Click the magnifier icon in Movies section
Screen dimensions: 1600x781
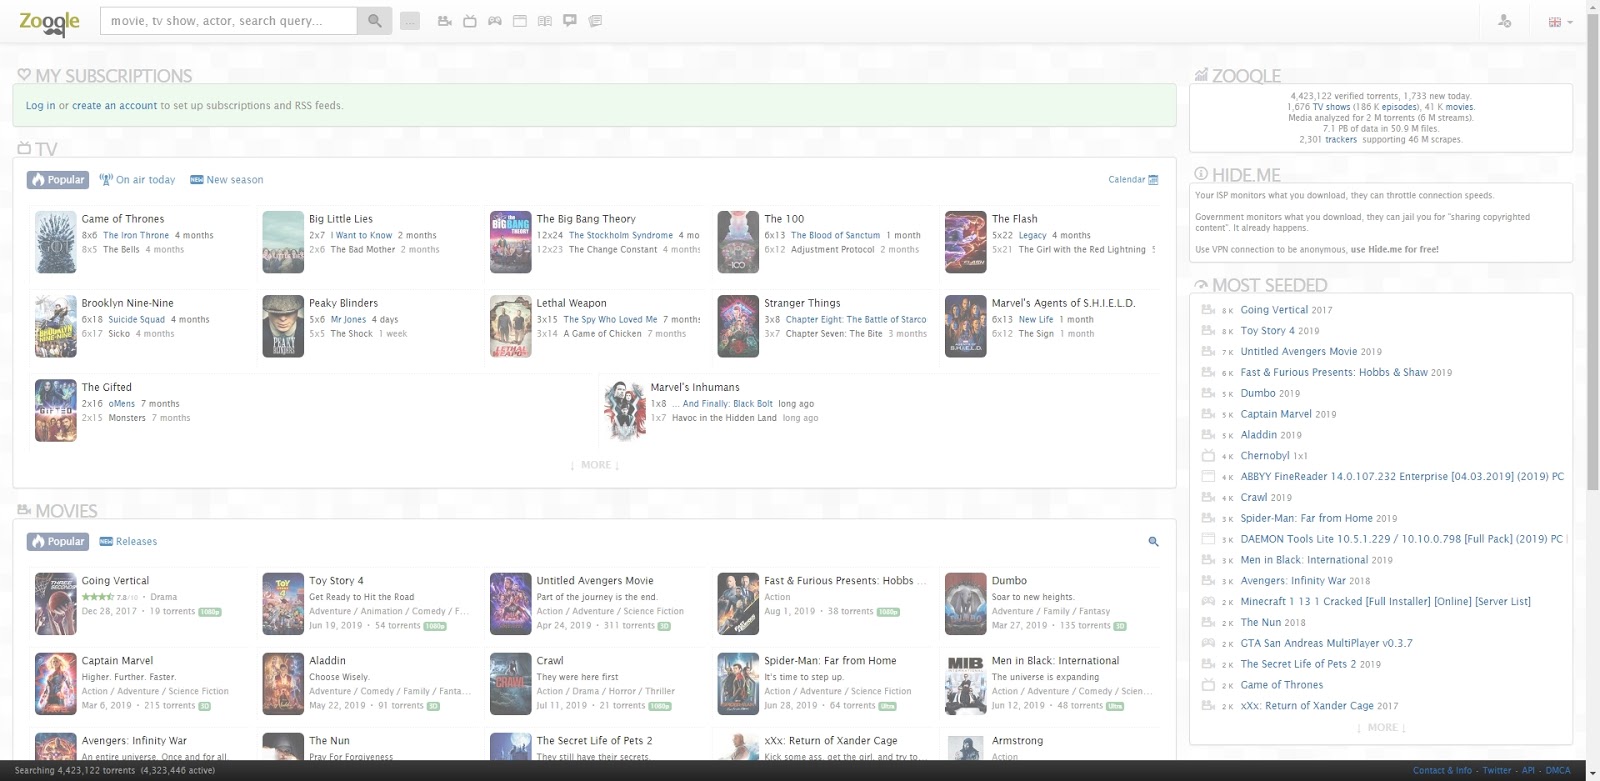tap(1153, 541)
